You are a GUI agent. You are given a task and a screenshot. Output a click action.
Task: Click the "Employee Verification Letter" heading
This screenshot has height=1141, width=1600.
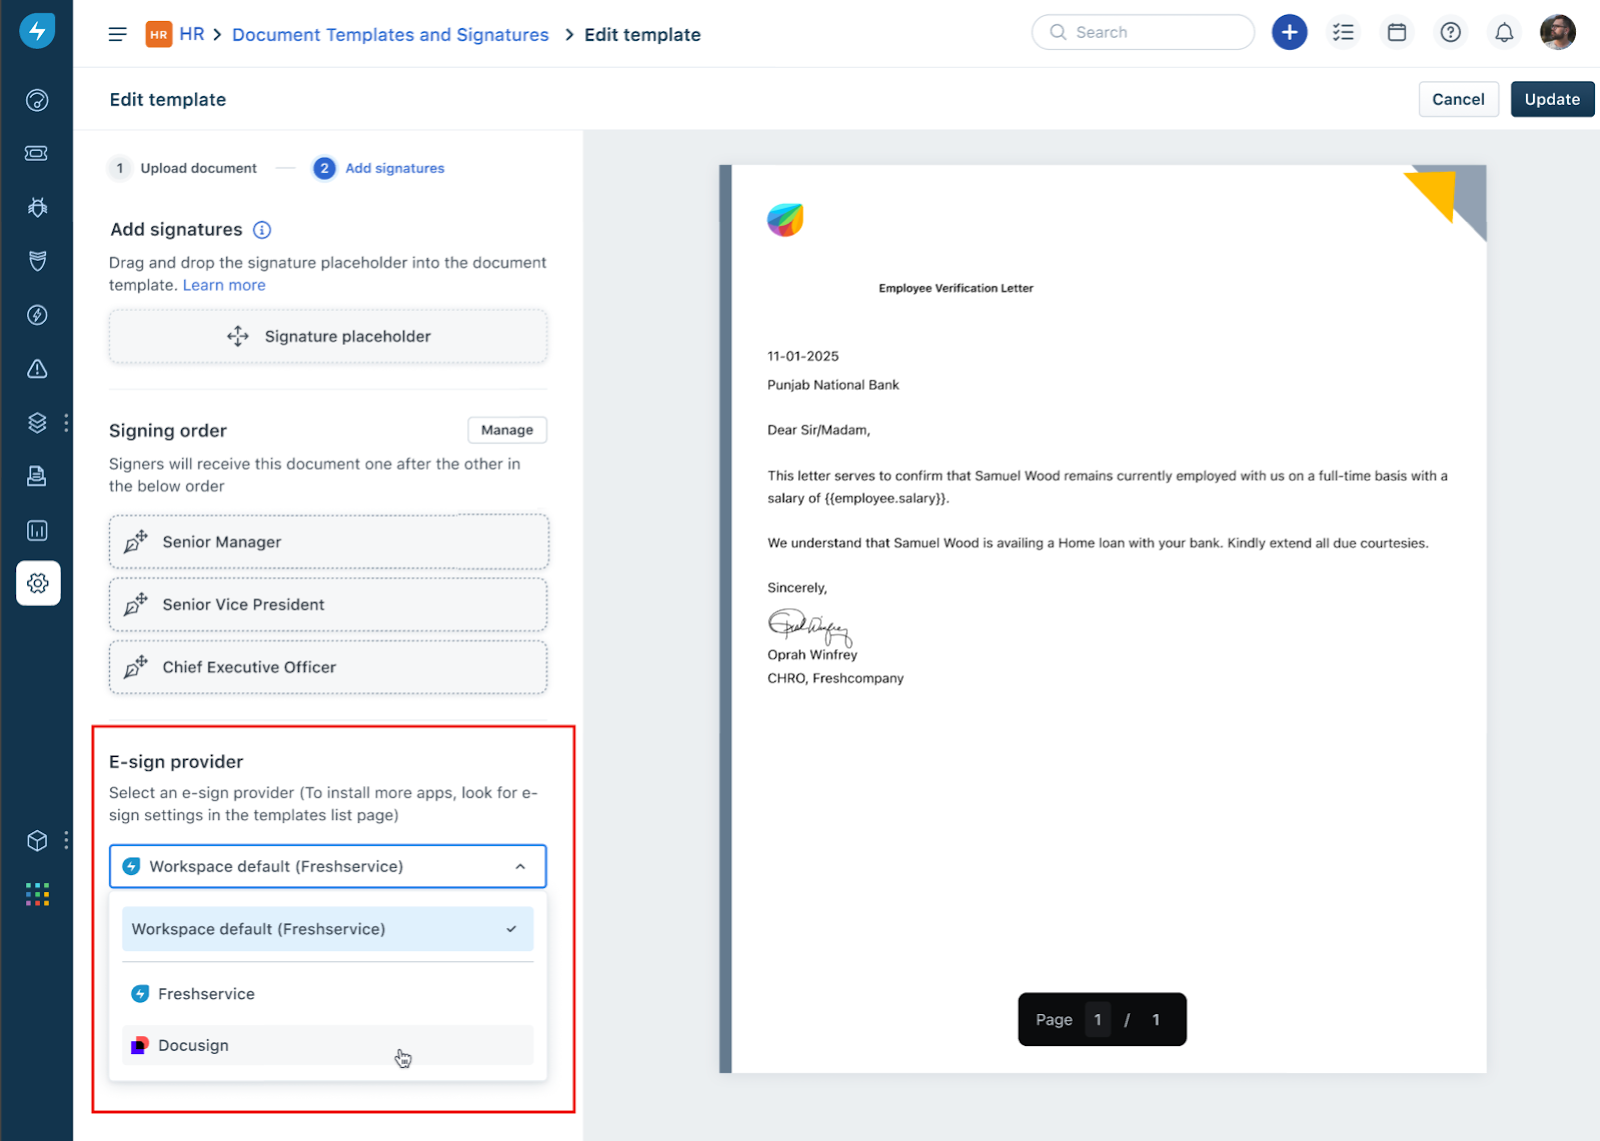956,288
